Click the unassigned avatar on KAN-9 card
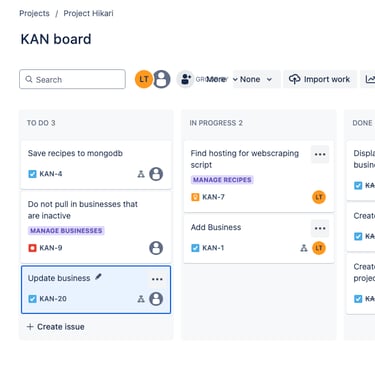The image size is (375, 366). coord(156,248)
